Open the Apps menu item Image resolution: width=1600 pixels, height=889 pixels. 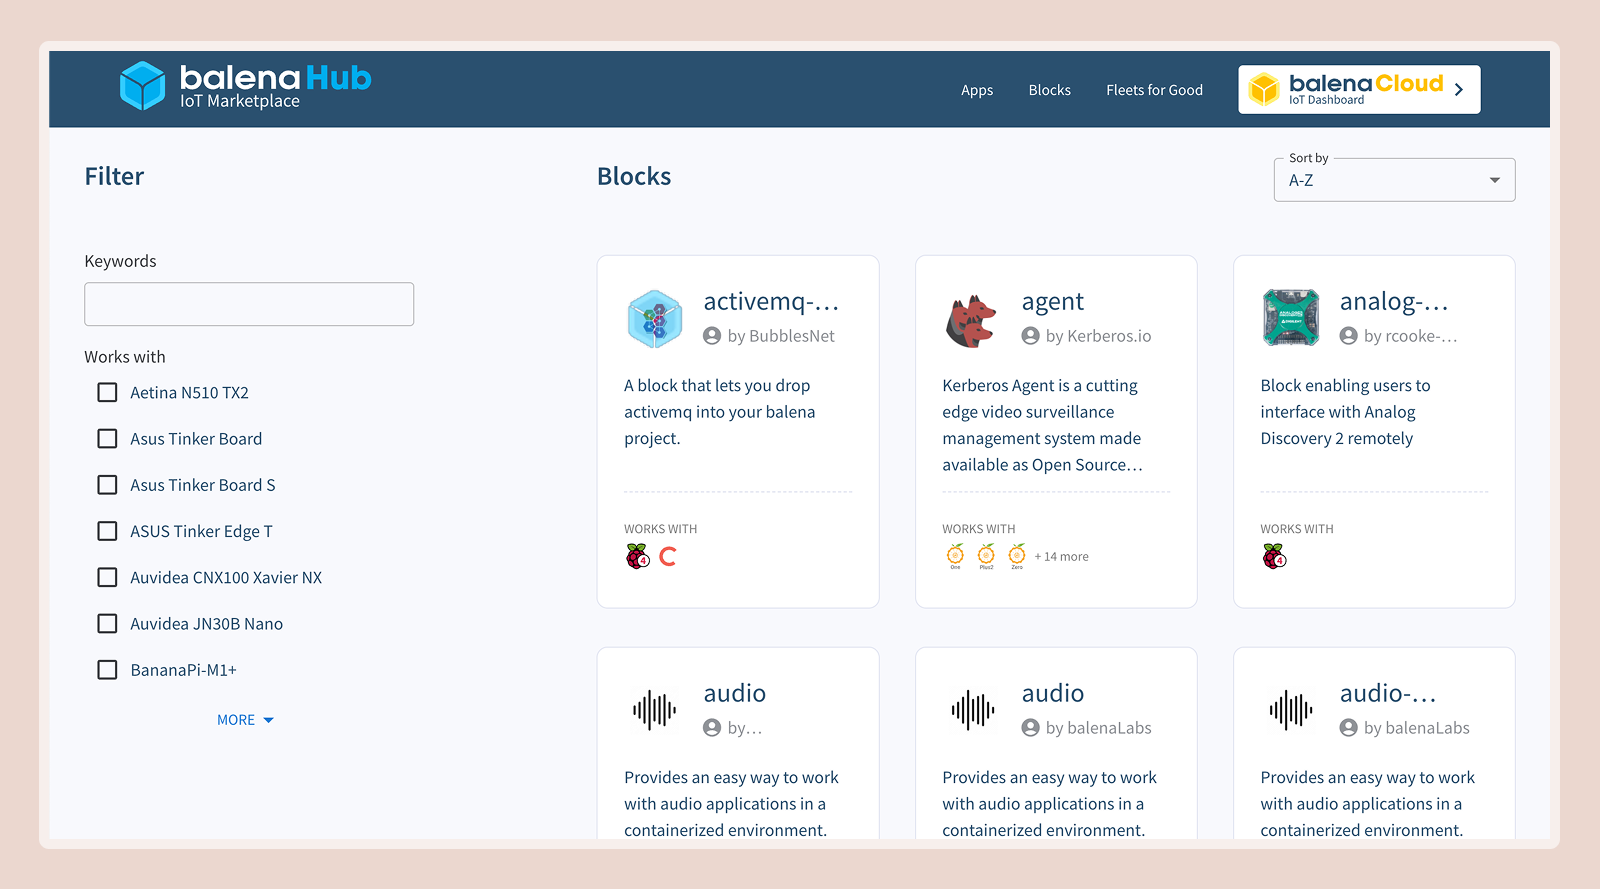point(977,90)
